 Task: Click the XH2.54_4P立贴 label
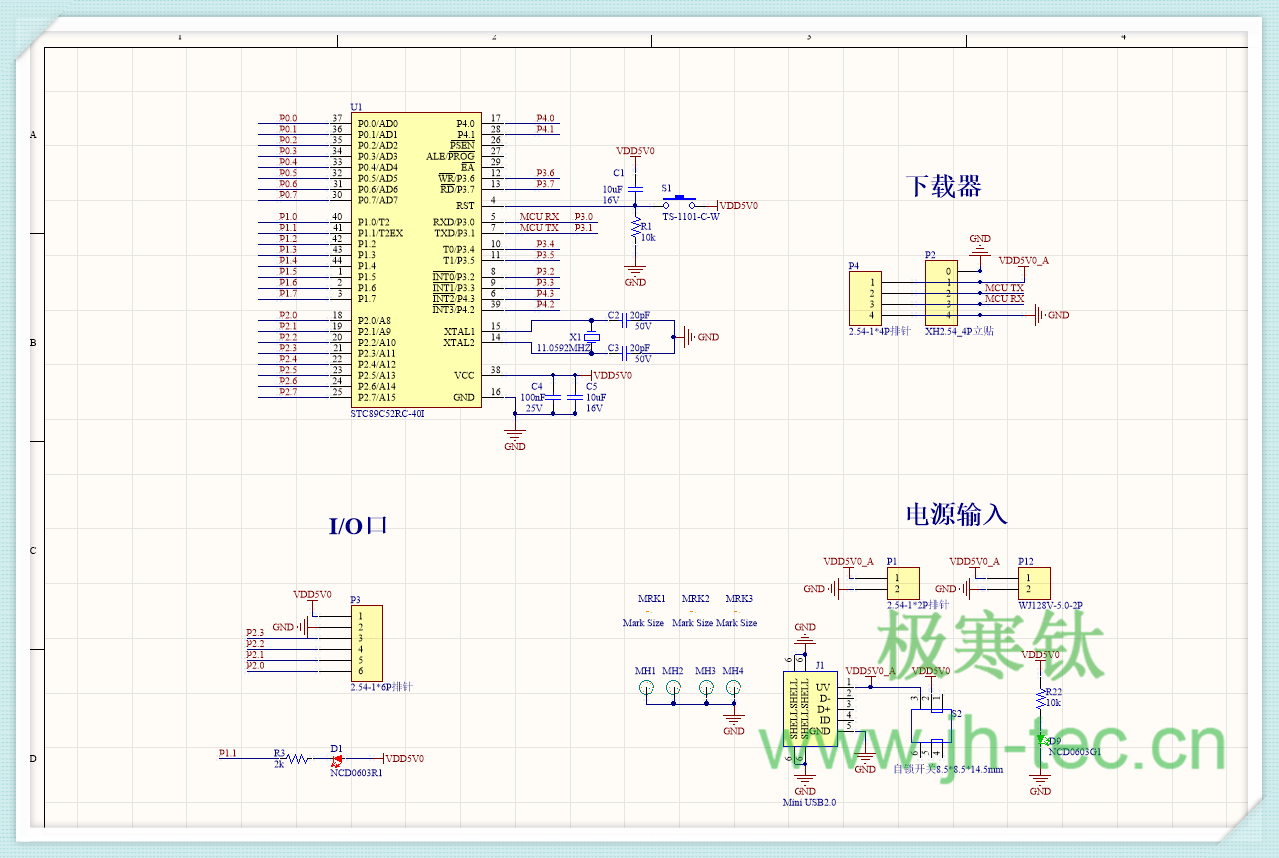(961, 330)
